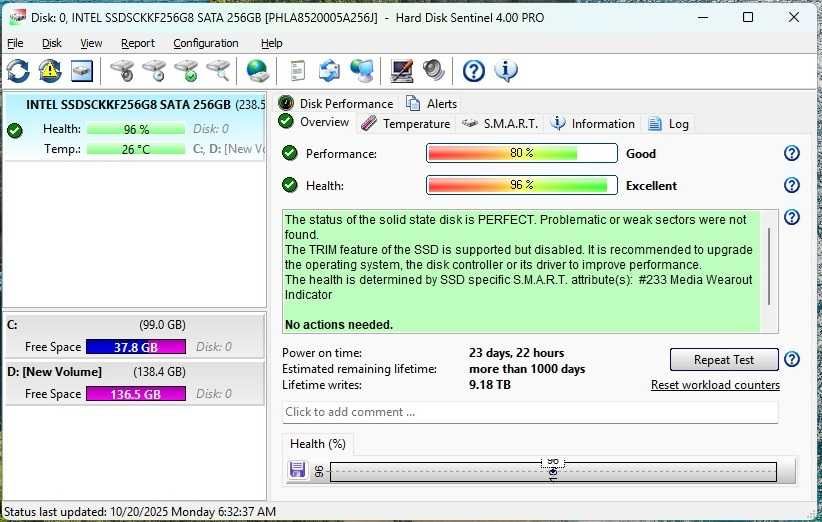Click the help icon beside status text box
The width and height of the screenshot is (822, 522).
pyautogui.click(x=792, y=217)
